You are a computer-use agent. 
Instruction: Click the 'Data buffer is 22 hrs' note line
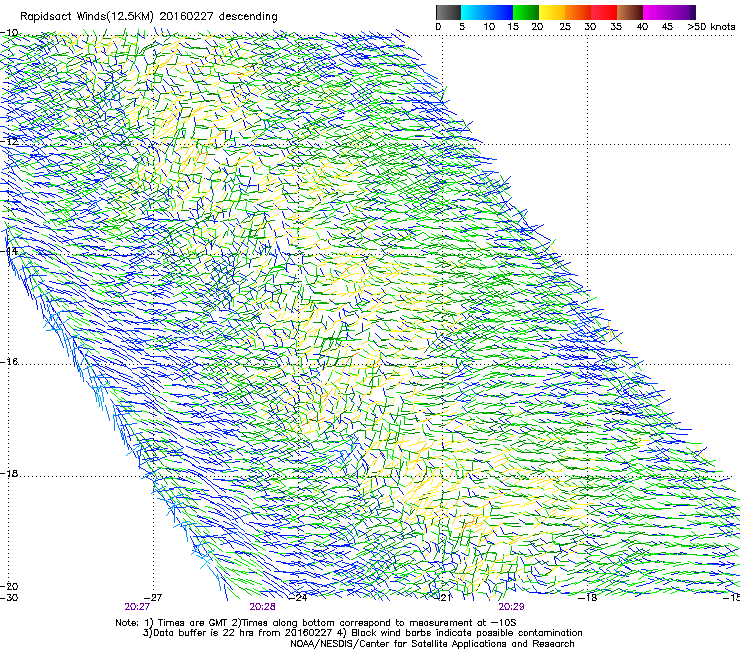(x=363, y=633)
